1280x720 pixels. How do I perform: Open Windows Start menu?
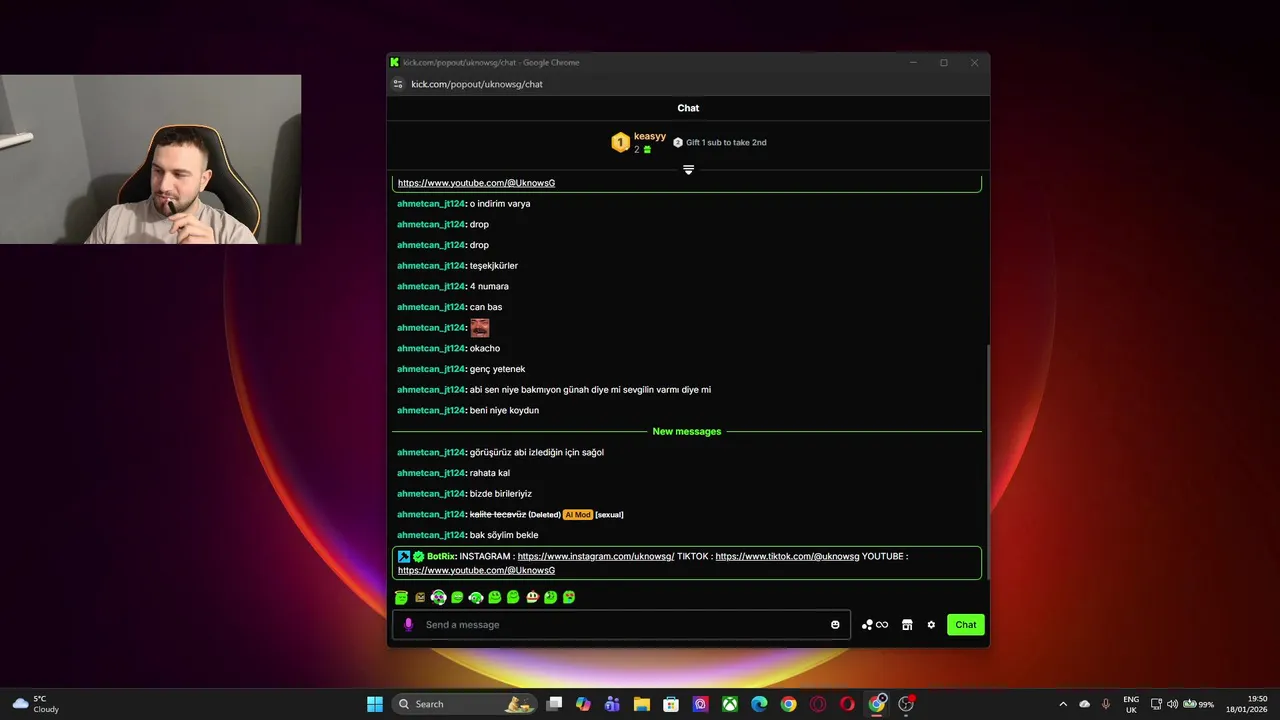coord(375,704)
